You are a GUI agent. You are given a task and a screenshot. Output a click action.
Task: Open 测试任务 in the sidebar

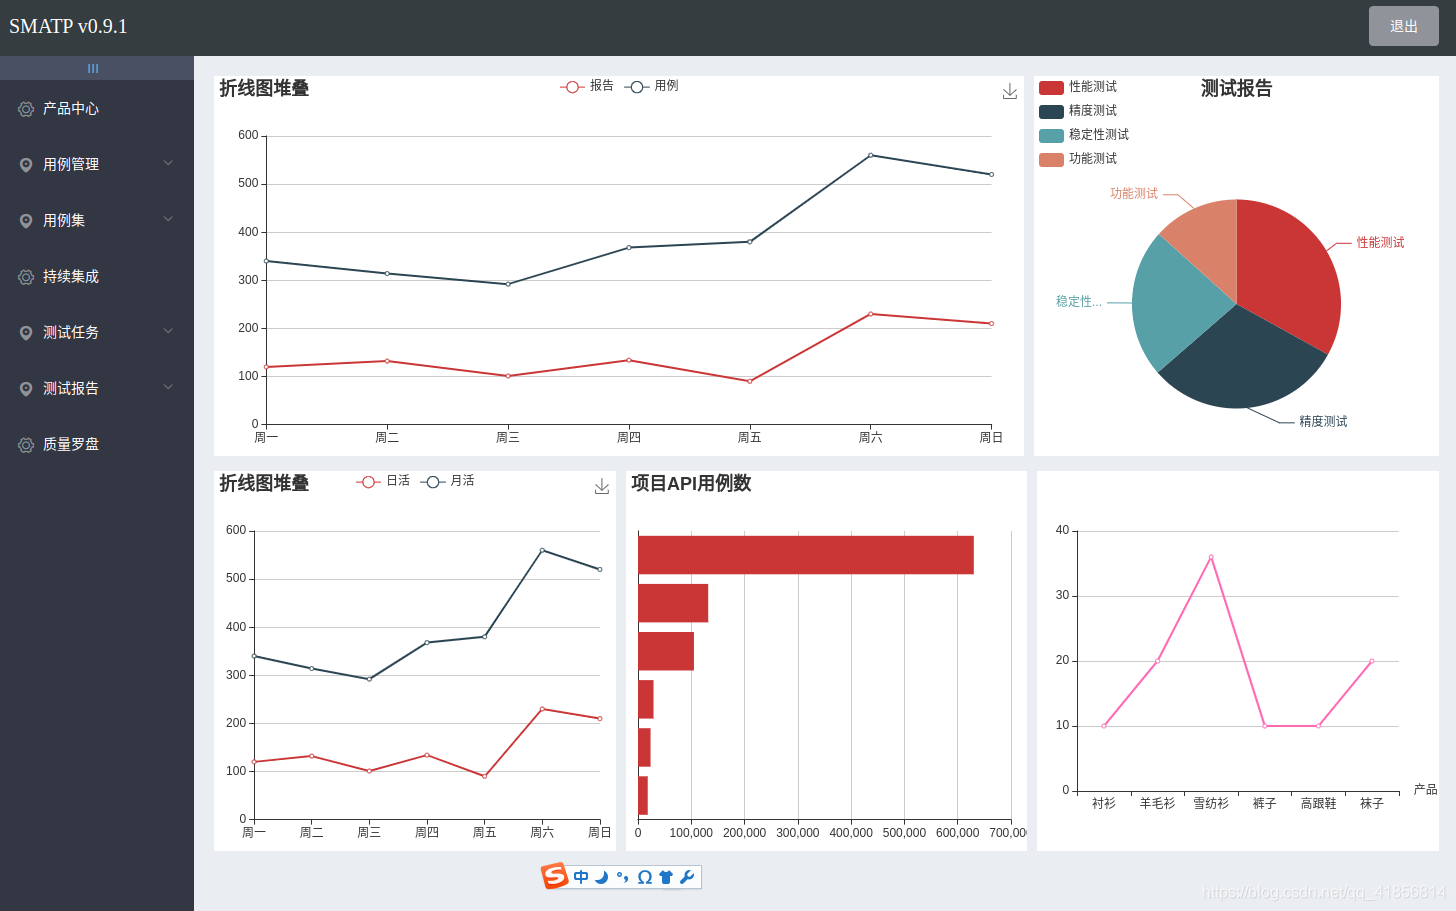pos(97,332)
